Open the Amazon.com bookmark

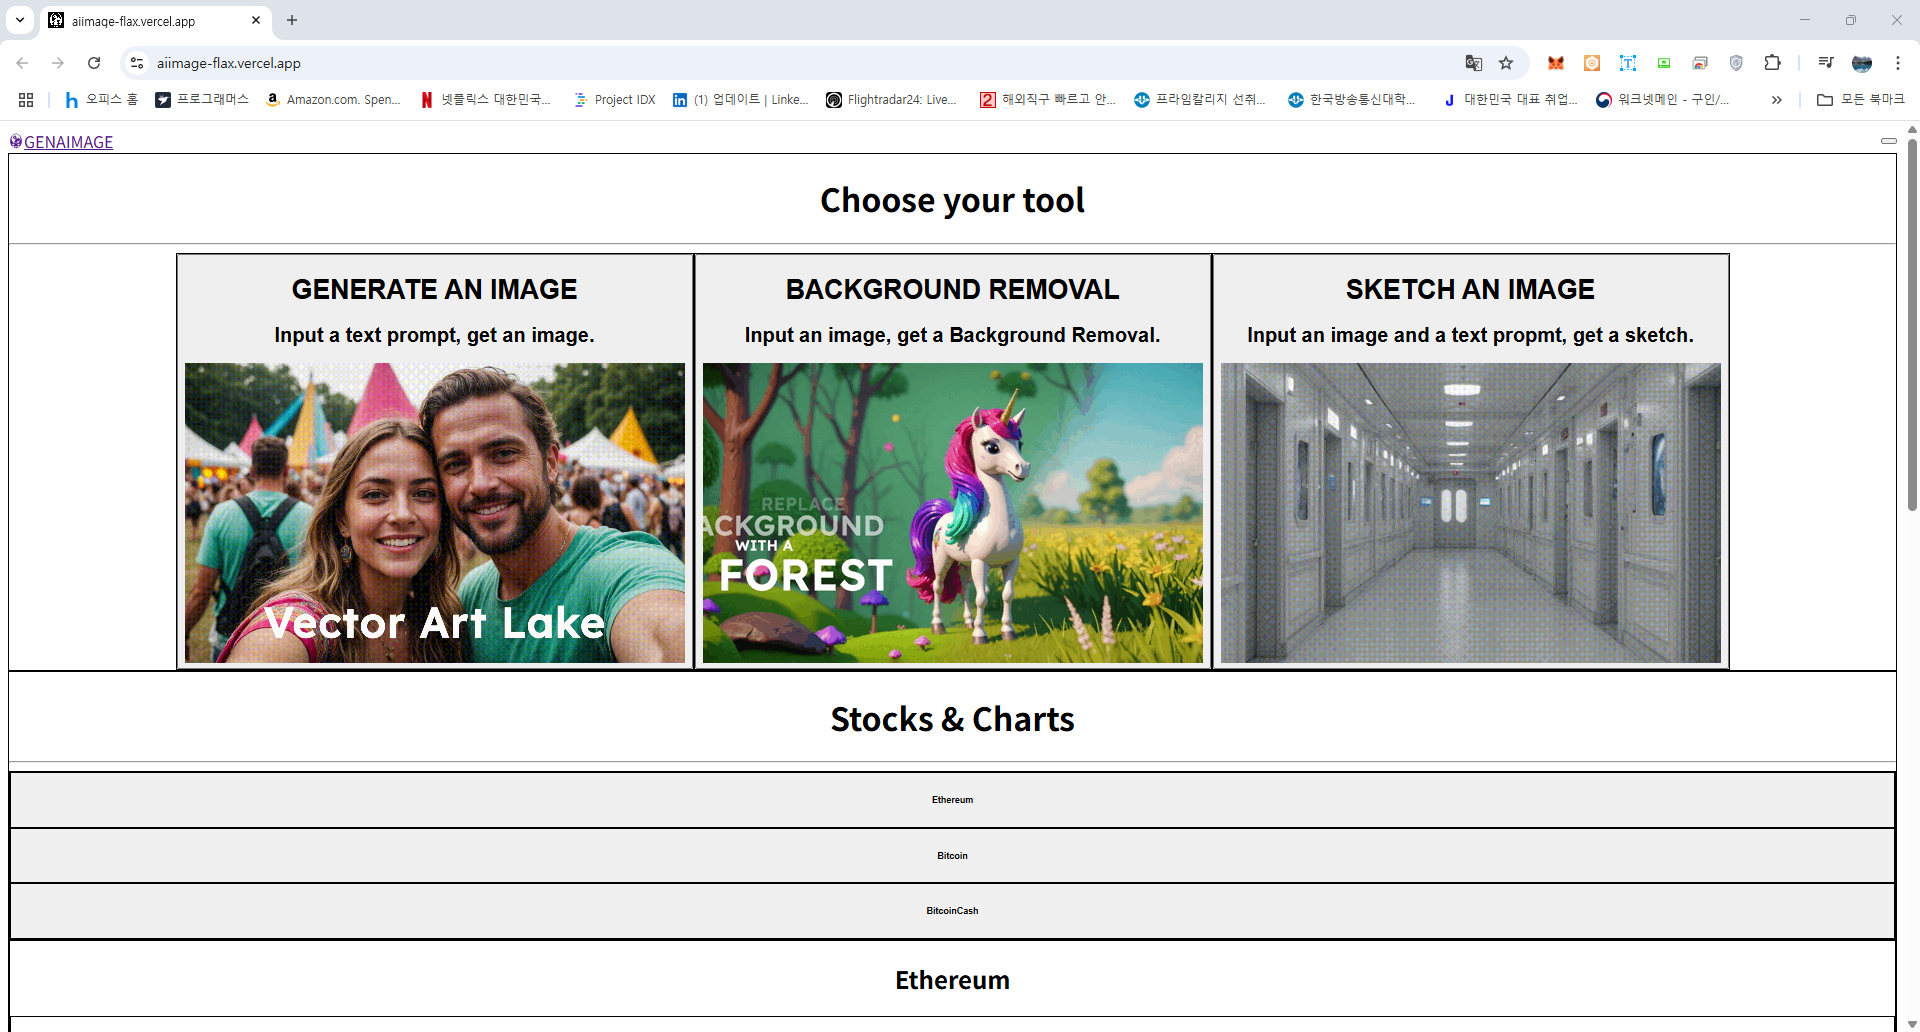333,100
